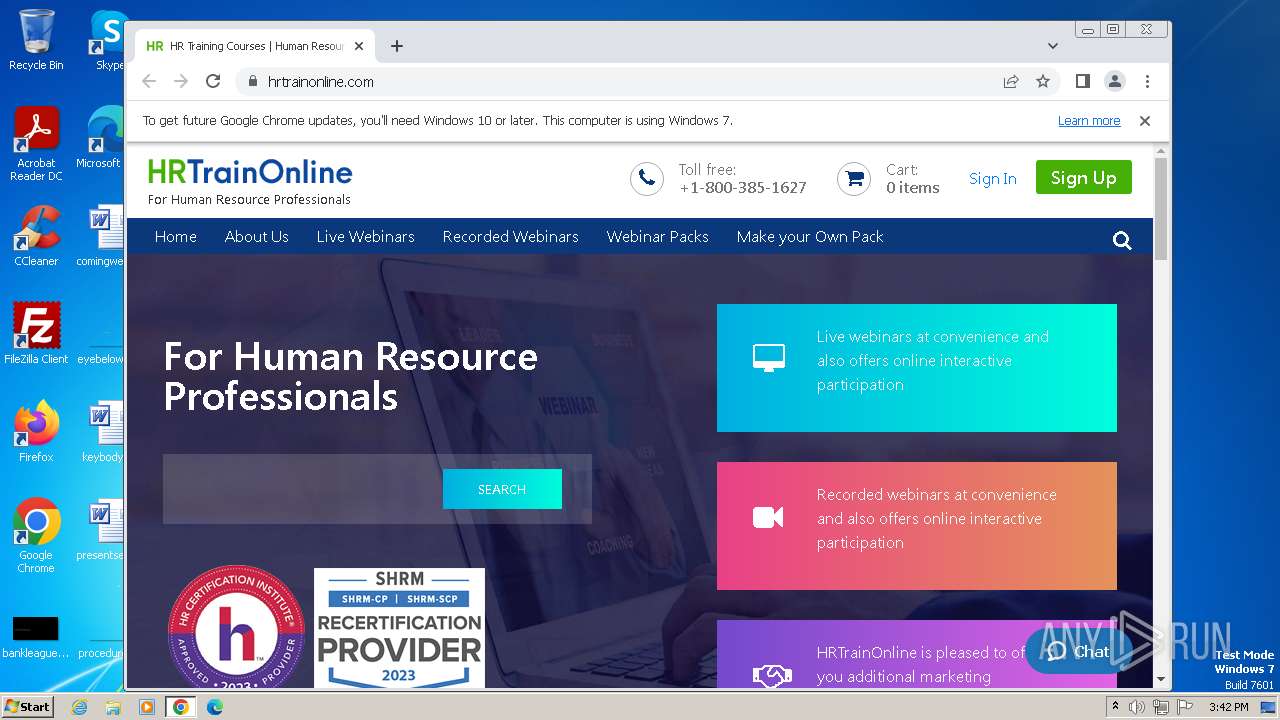Image resolution: width=1280 pixels, height=720 pixels.
Task: Select the Firefox desktop icon
Action: (x=36, y=432)
